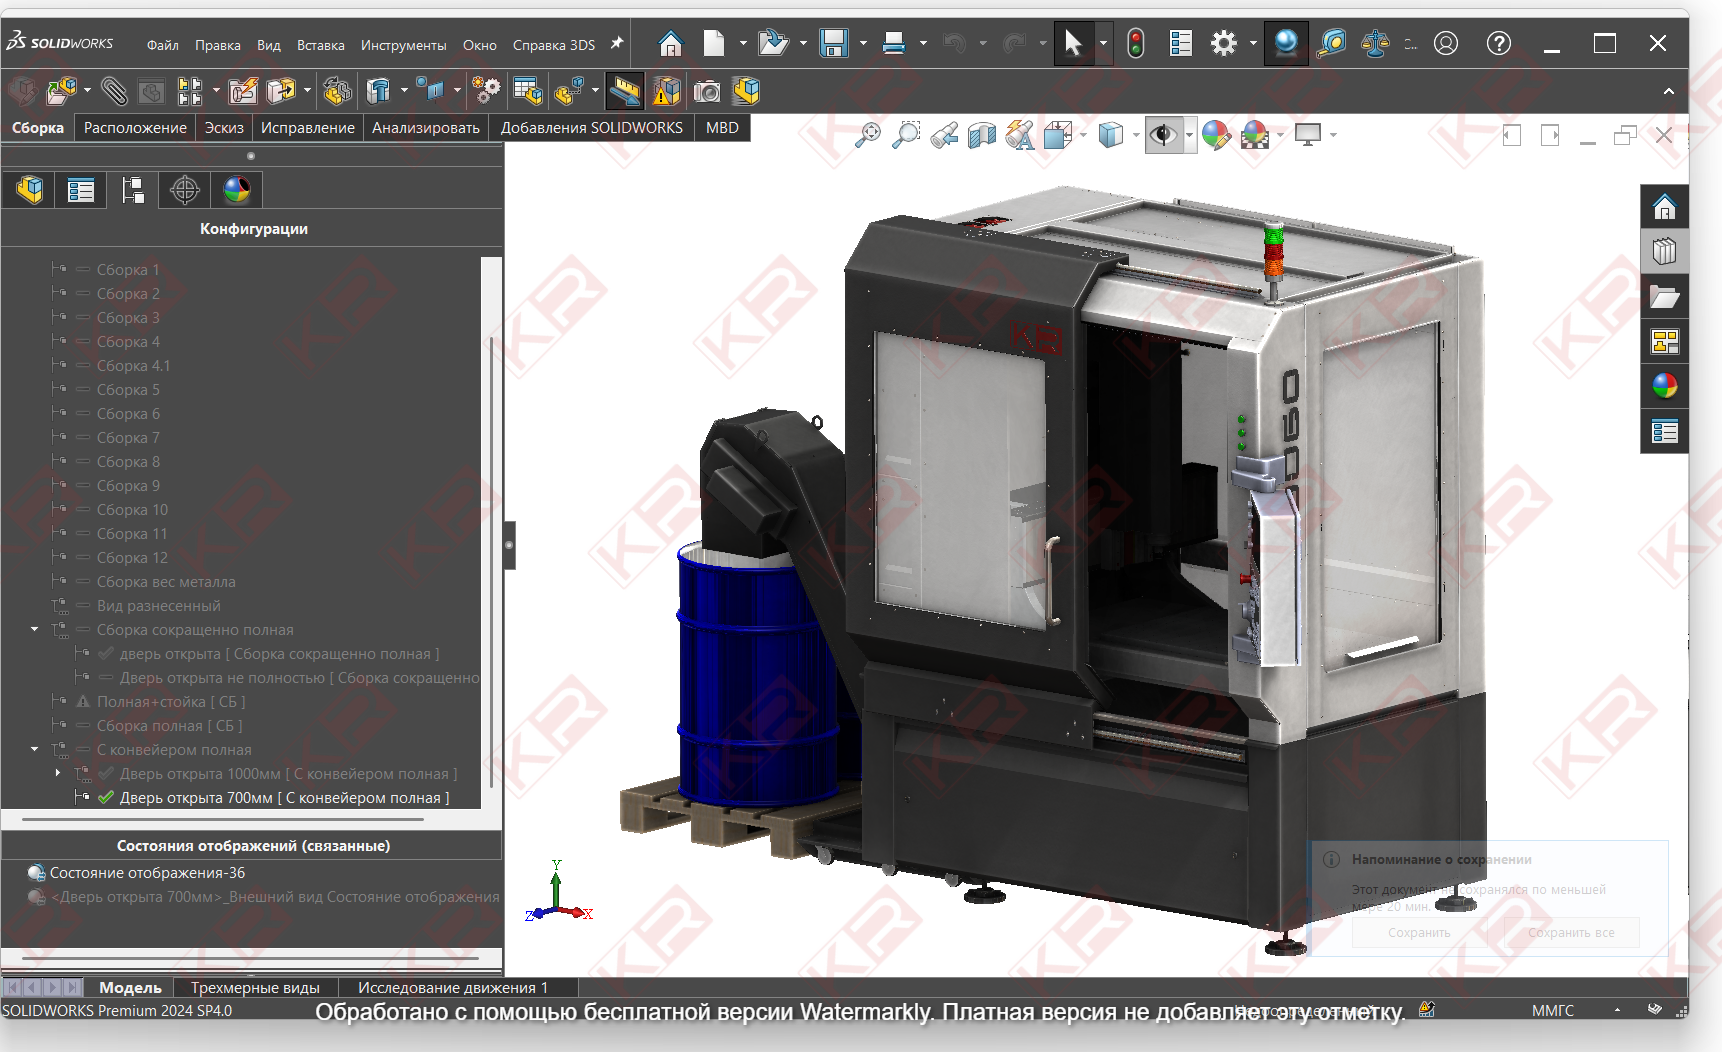Open the Options gear icon

[x=1224, y=43]
